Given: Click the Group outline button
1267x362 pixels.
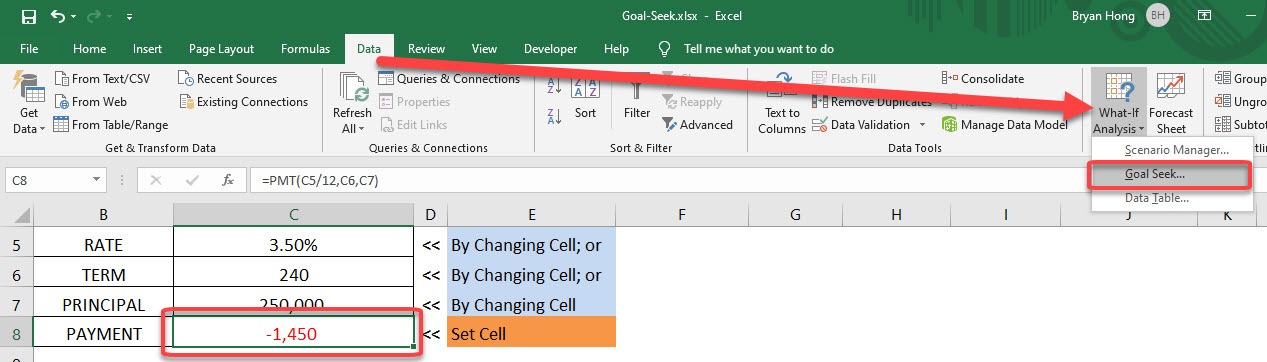Looking at the screenshot, I should [1240, 79].
